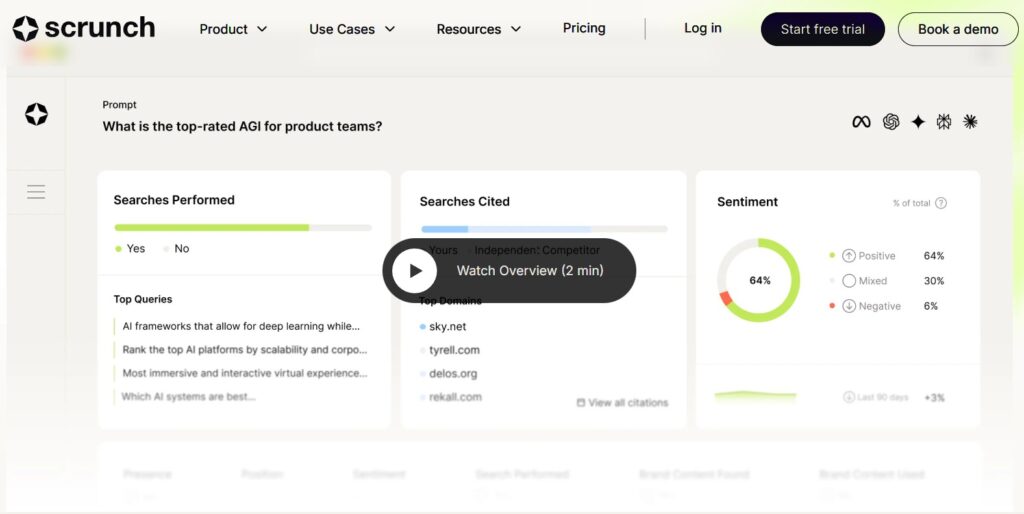Open the sidebar hamburger menu
Viewport: 1024px width, 514px height.
coord(36,192)
